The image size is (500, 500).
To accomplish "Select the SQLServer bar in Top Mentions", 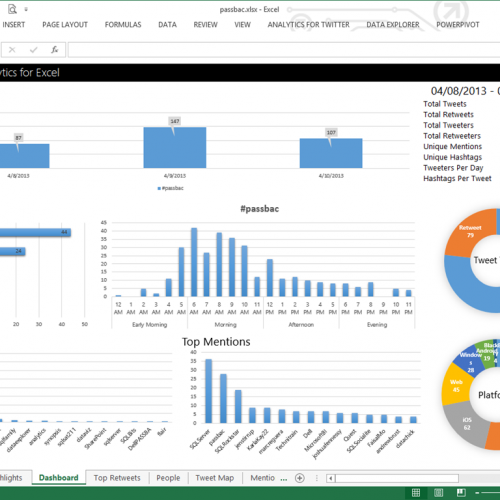I will pos(209,391).
